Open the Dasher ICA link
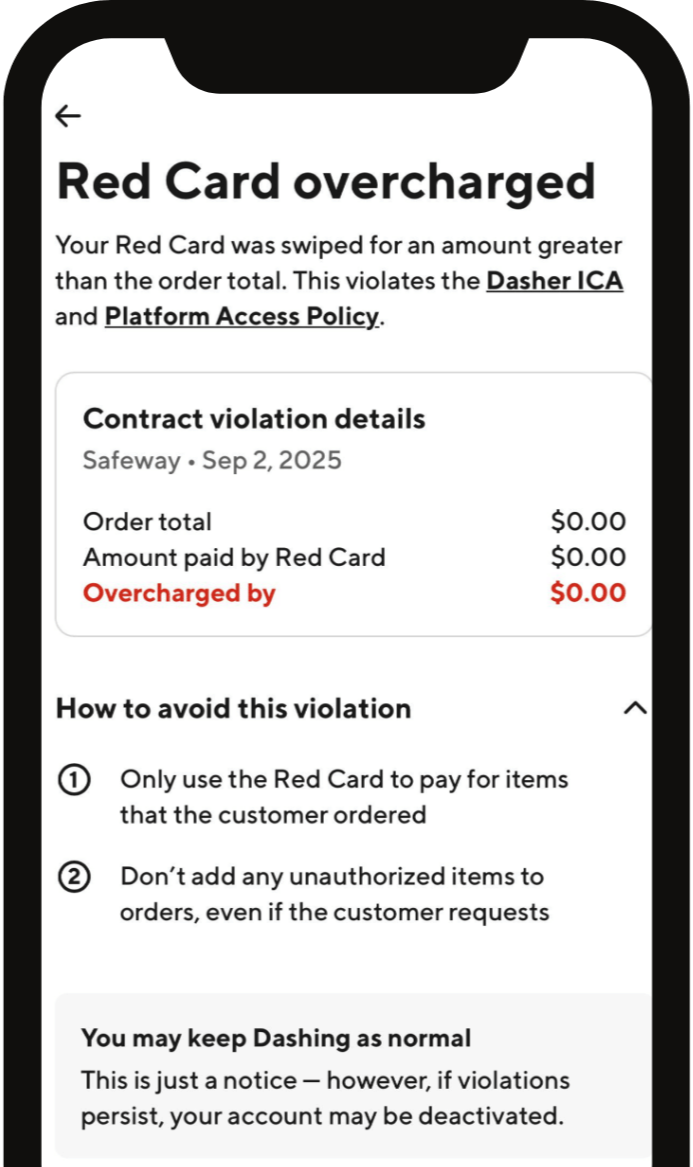 tap(555, 281)
